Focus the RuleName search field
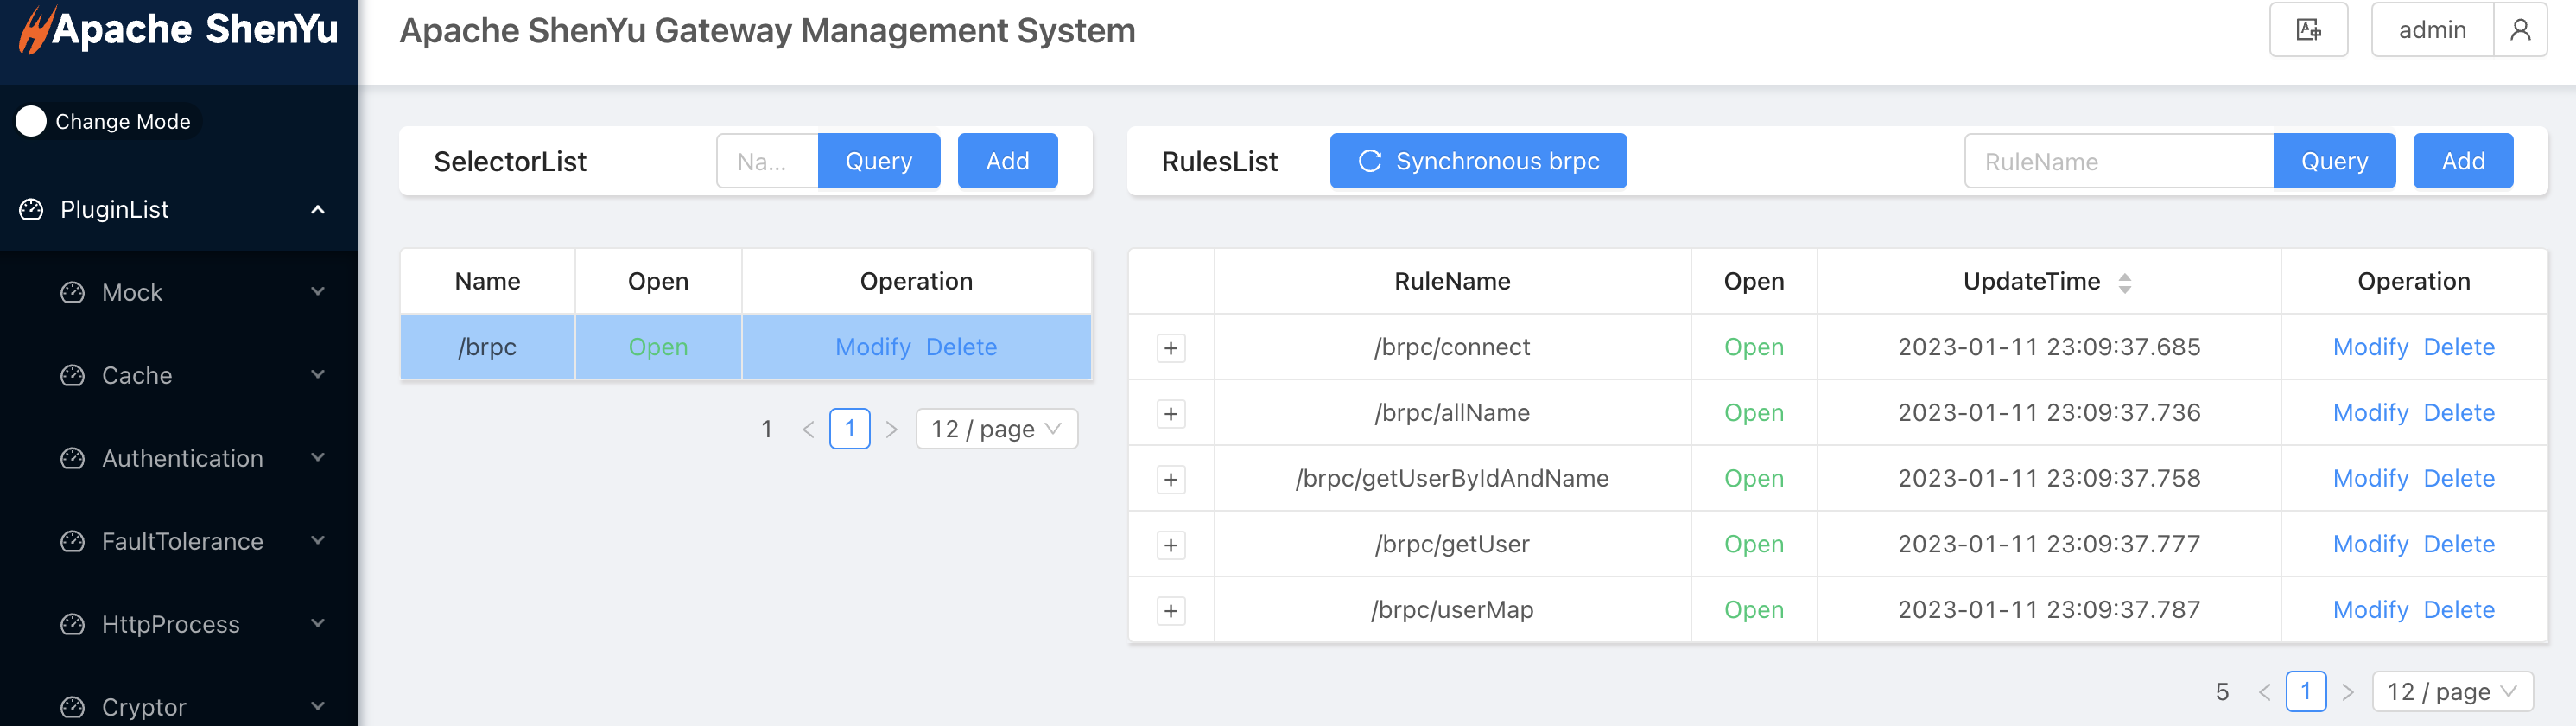2576x726 pixels. point(2117,161)
